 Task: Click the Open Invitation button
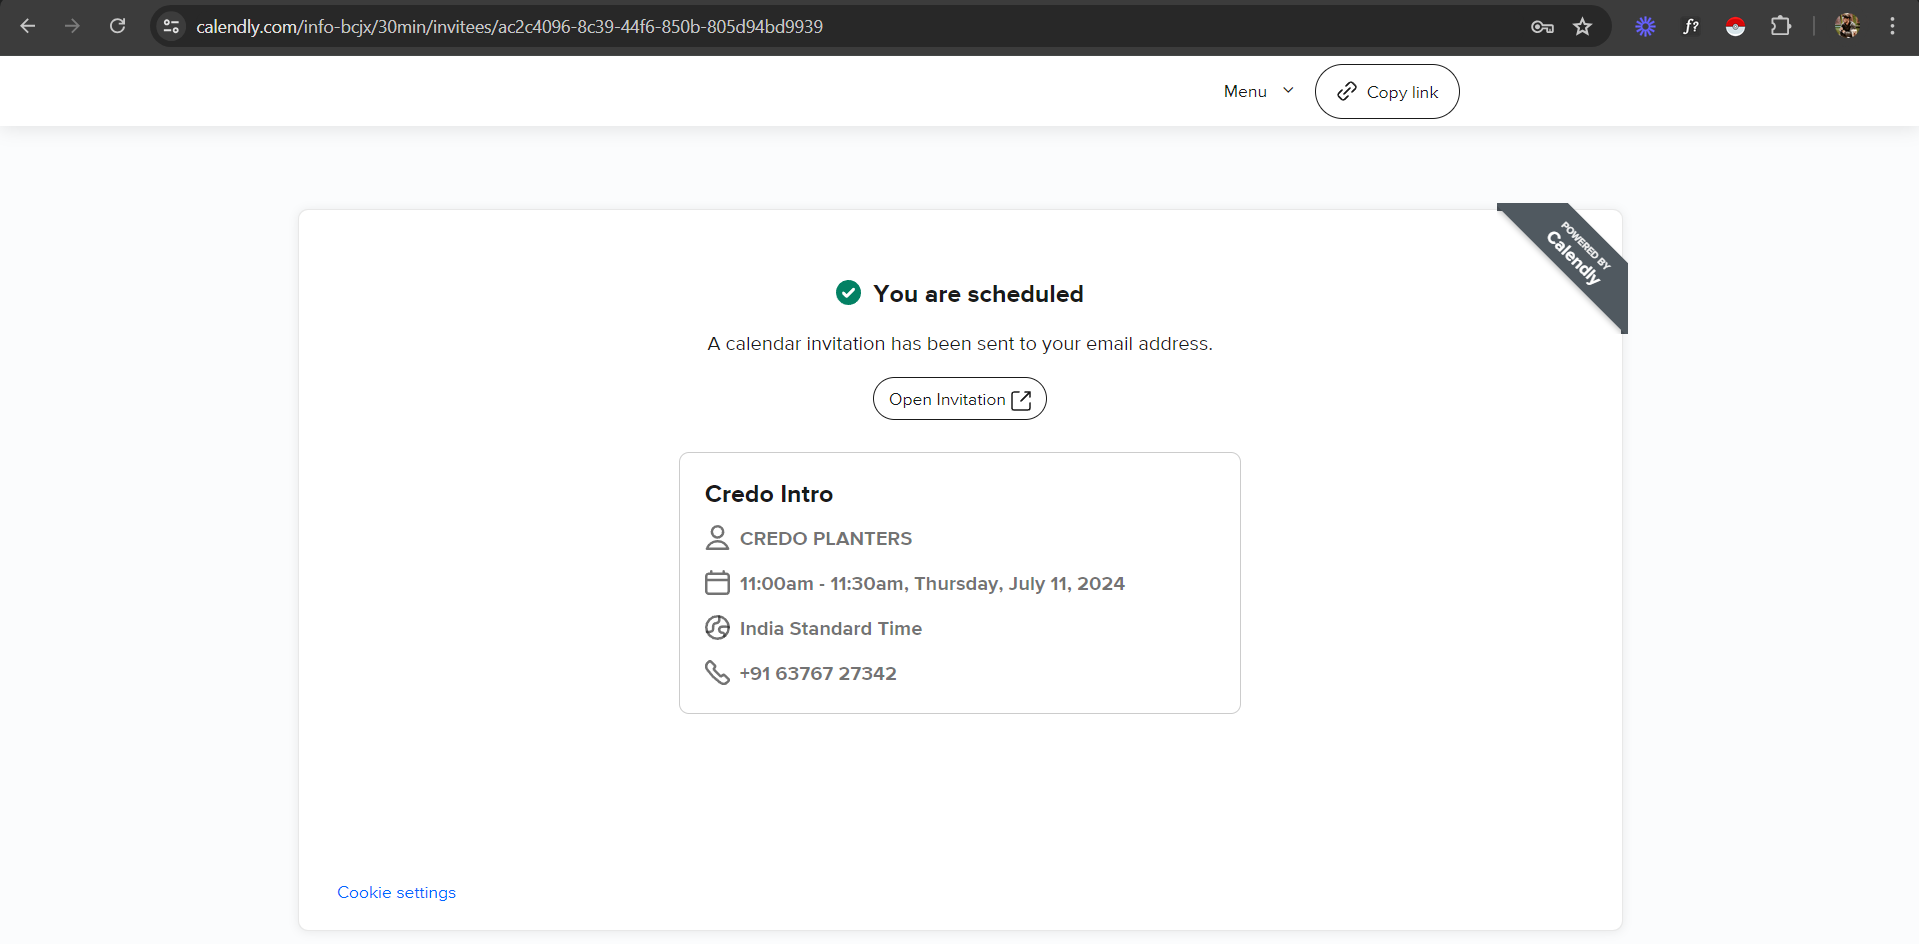coord(960,399)
